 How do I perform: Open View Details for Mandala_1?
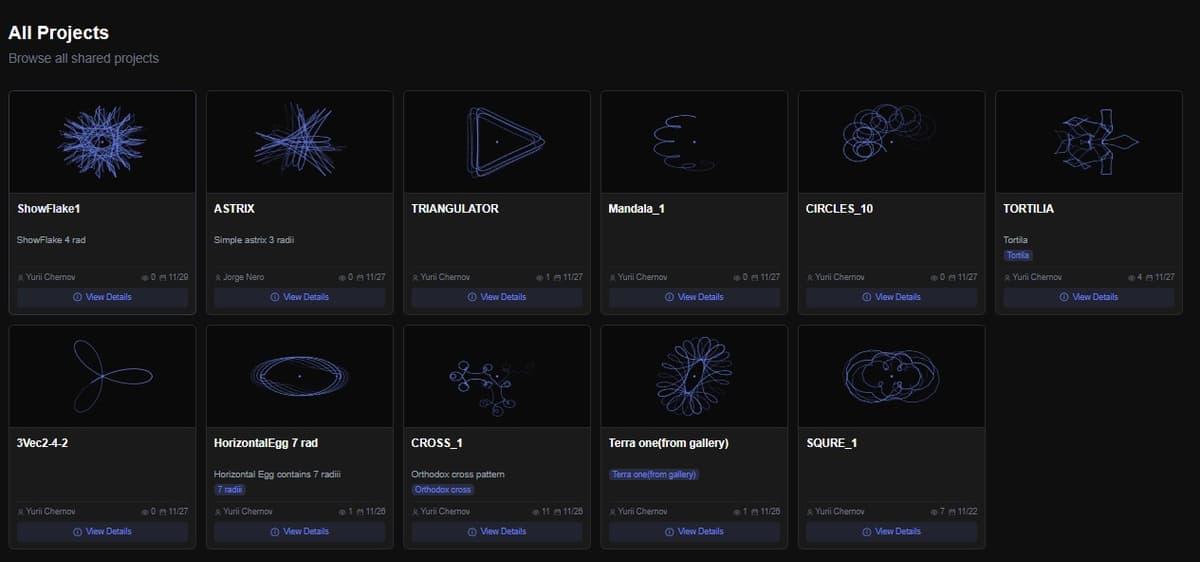click(694, 297)
